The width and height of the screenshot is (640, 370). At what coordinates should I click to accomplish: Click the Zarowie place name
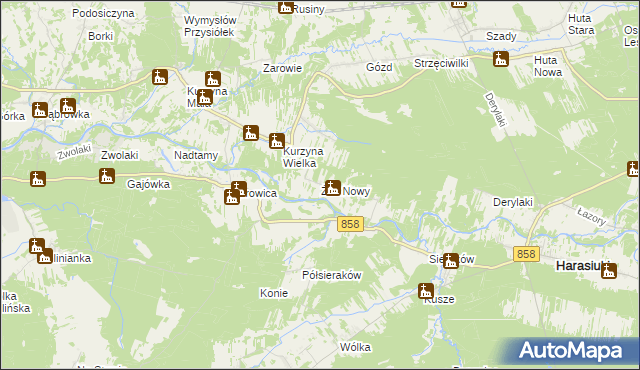[282, 68]
